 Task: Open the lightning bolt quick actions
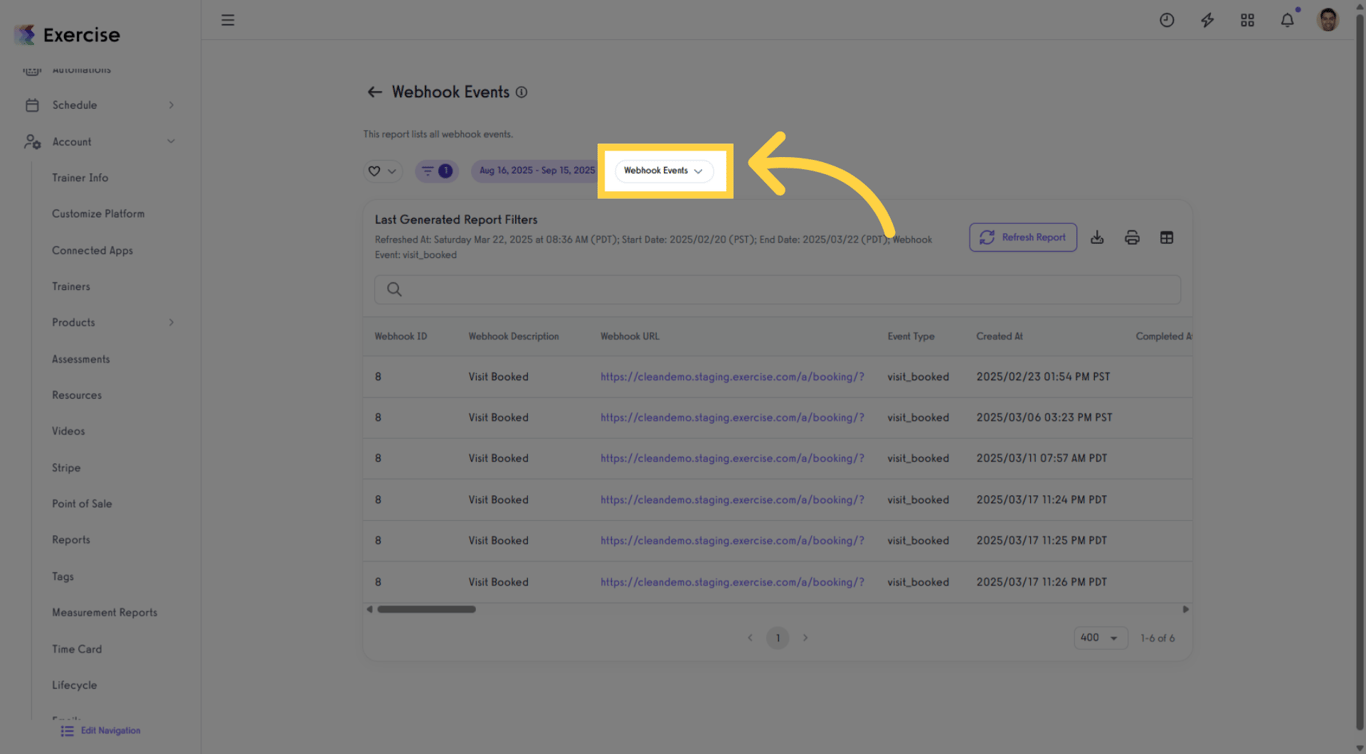point(1207,20)
